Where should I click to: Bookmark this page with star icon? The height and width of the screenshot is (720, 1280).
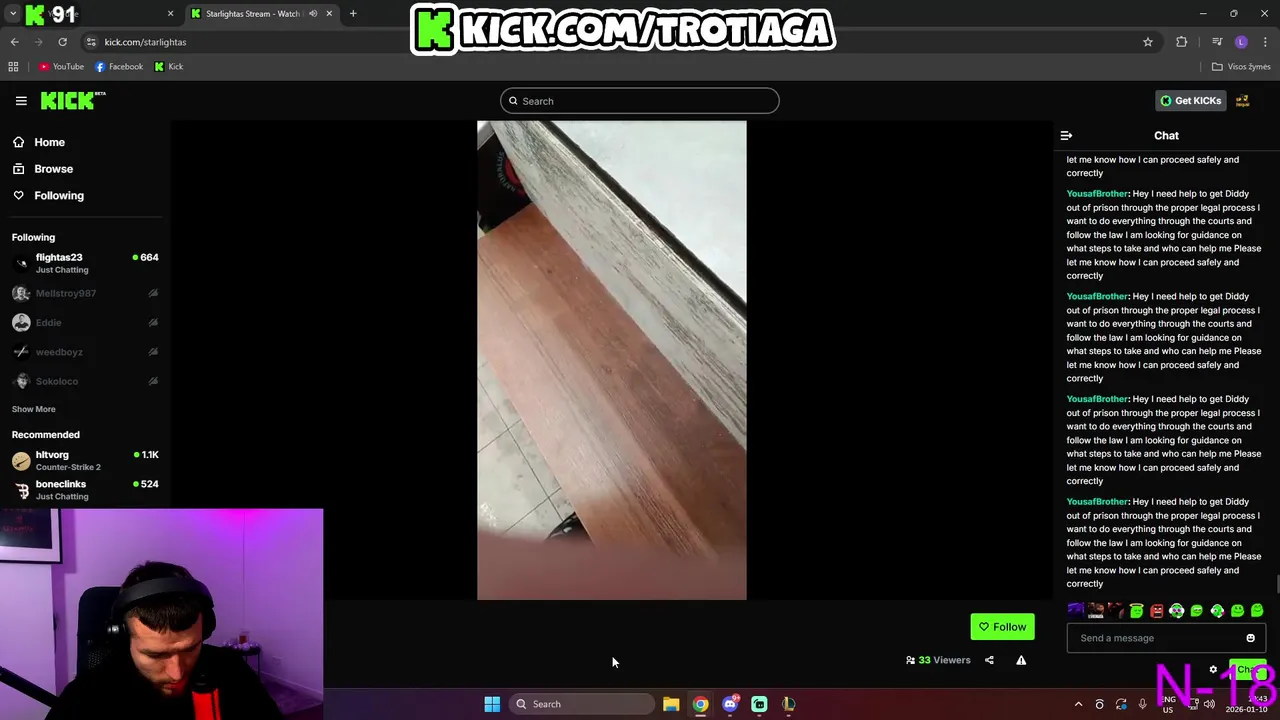tap(1148, 42)
